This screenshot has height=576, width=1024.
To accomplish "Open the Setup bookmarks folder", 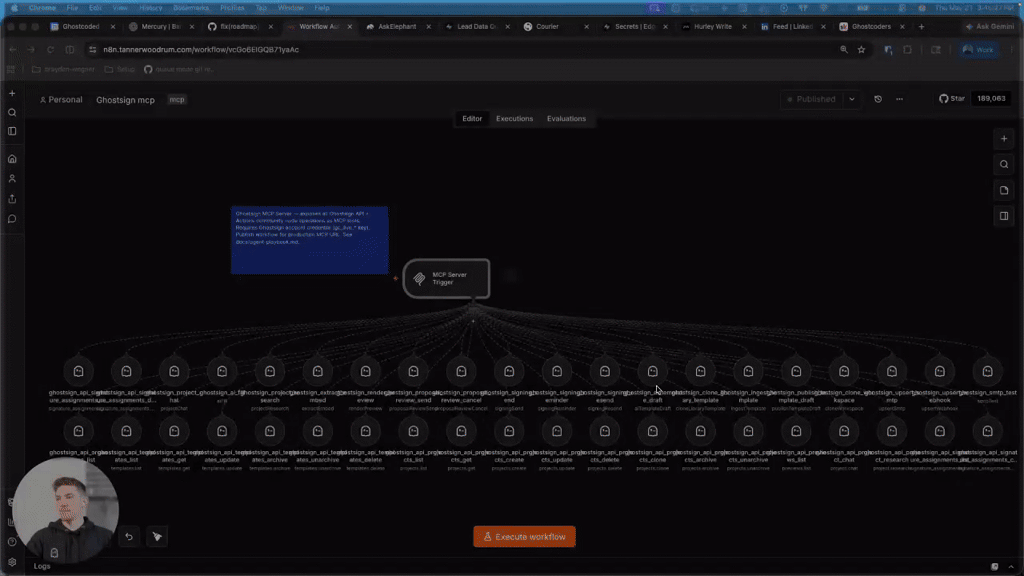I will point(120,69).
